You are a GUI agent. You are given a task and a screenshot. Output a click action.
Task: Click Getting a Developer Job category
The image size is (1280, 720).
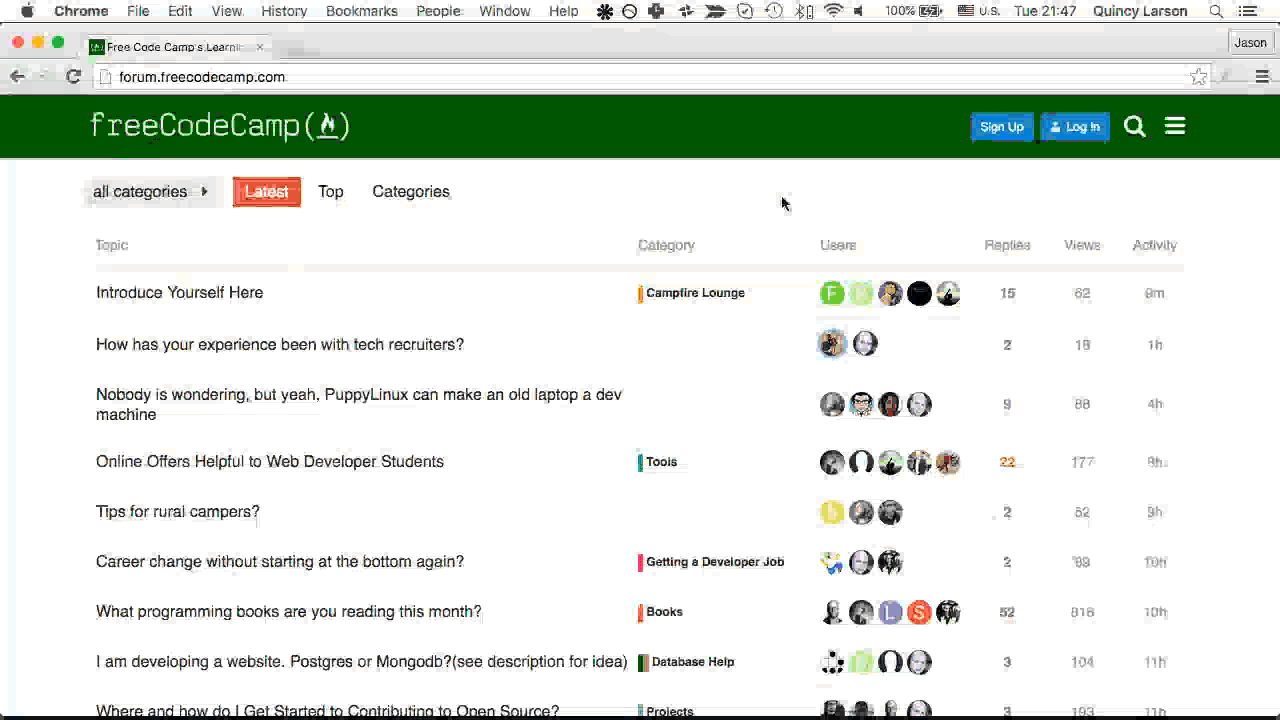click(711, 562)
